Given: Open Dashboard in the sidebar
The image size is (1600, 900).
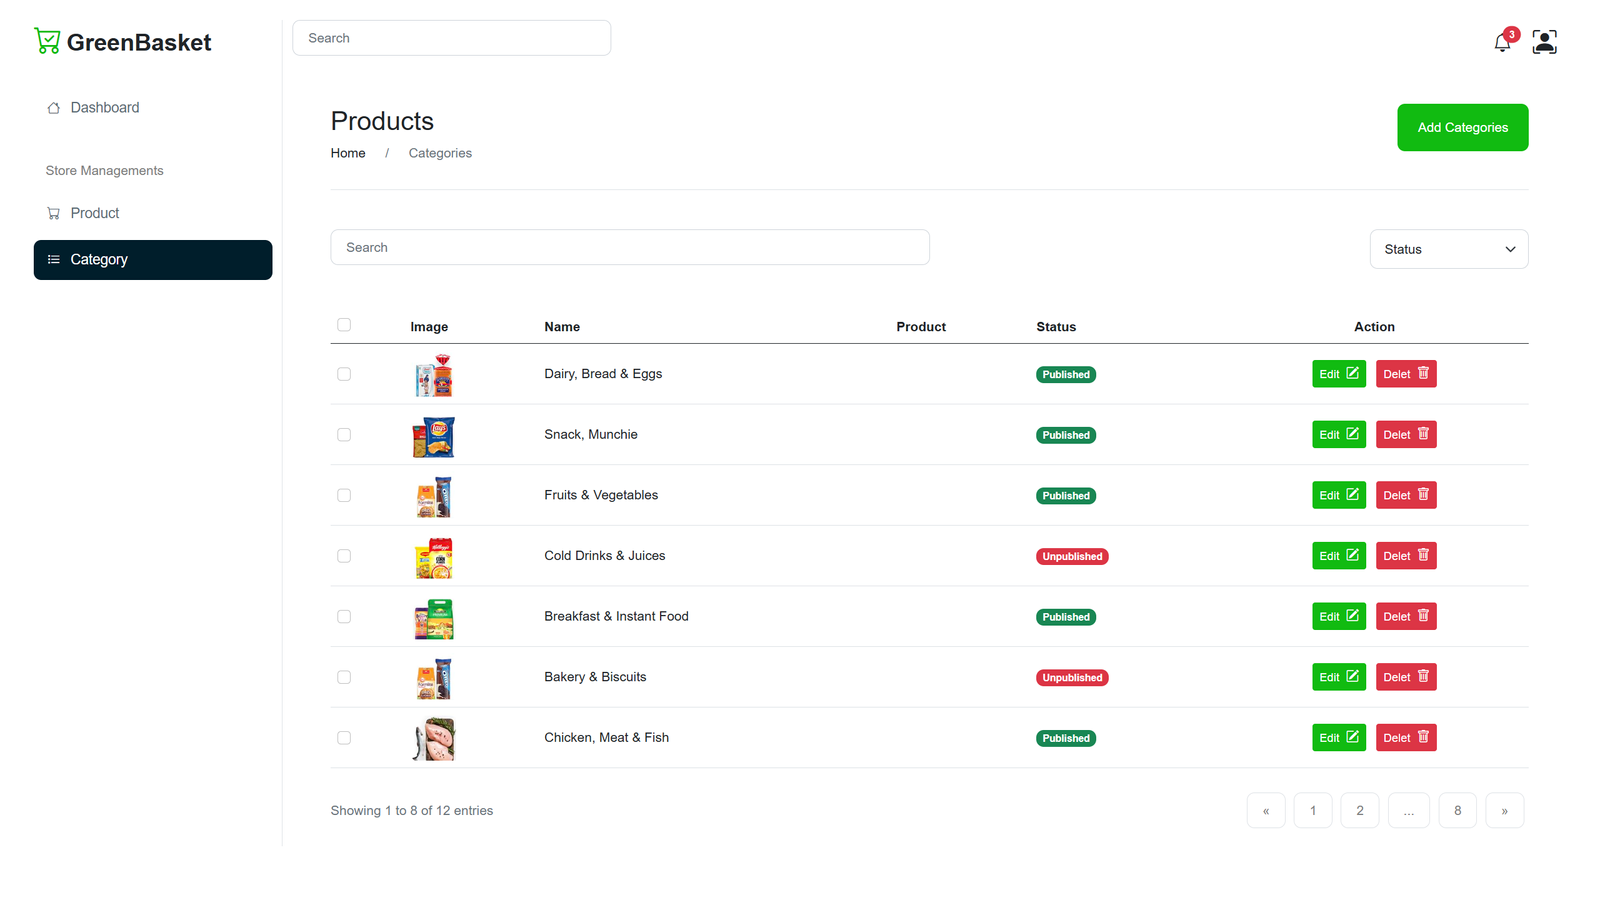Looking at the screenshot, I should tap(104, 108).
